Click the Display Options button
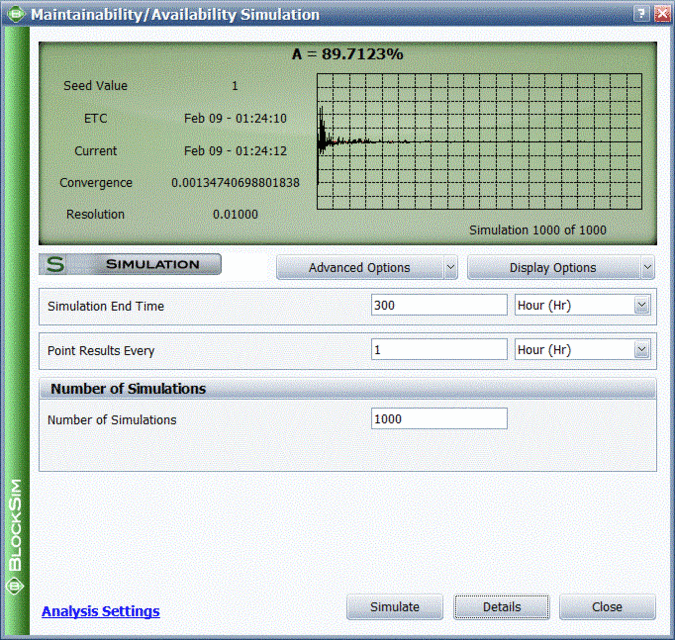The image size is (675, 640). point(554,267)
